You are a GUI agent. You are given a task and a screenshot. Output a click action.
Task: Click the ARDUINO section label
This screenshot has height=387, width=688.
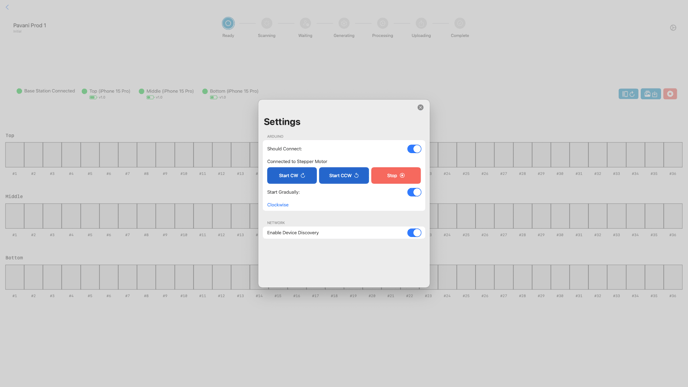click(x=275, y=136)
